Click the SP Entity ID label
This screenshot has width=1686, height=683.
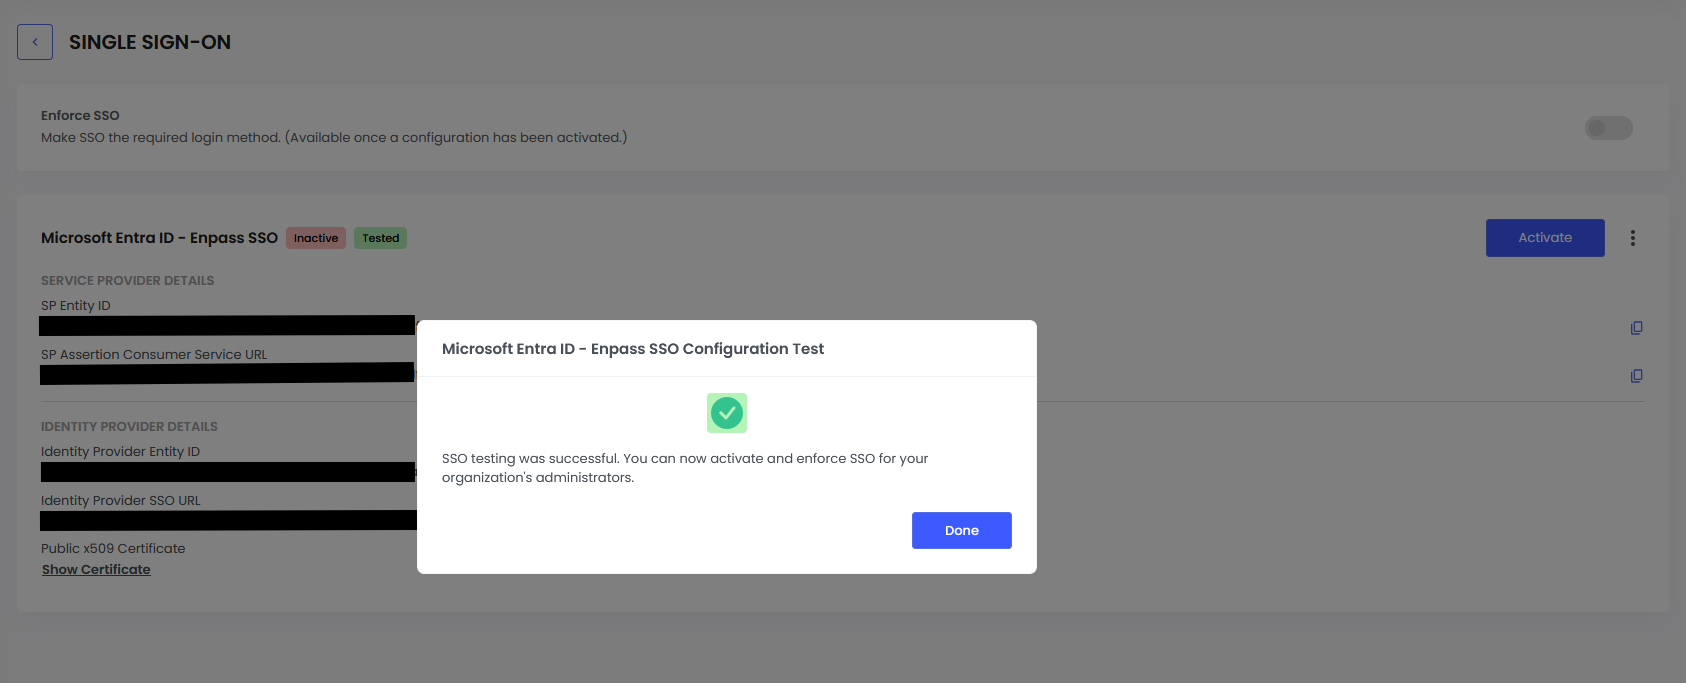tap(76, 306)
